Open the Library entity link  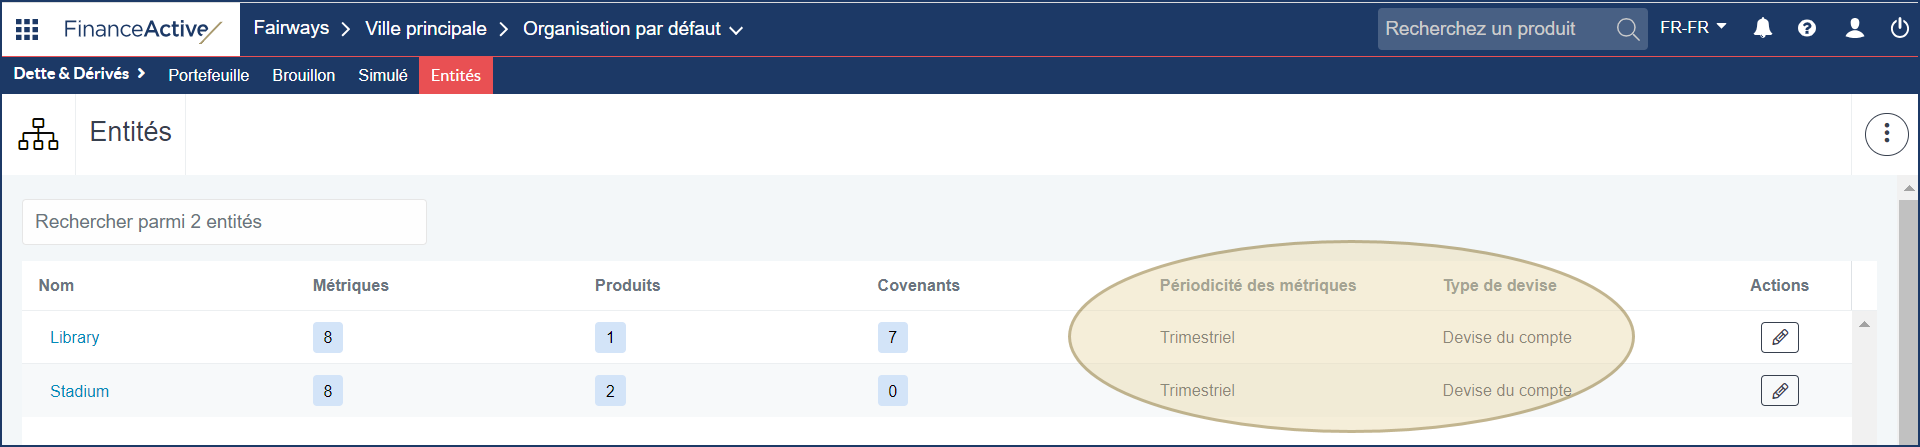tap(75, 338)
